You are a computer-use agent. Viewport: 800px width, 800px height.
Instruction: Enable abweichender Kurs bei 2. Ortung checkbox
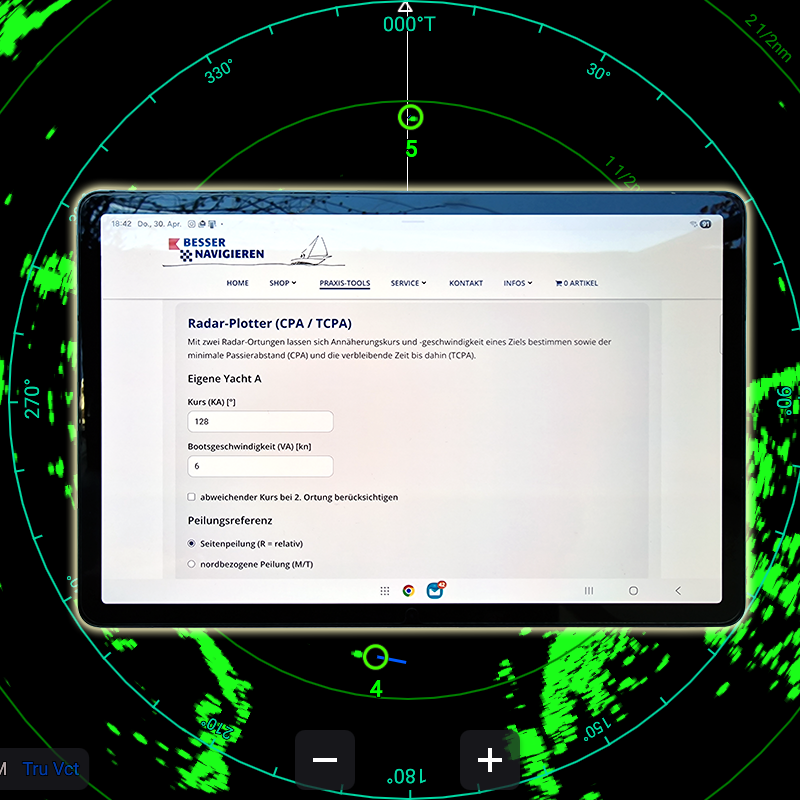point(191,497)
